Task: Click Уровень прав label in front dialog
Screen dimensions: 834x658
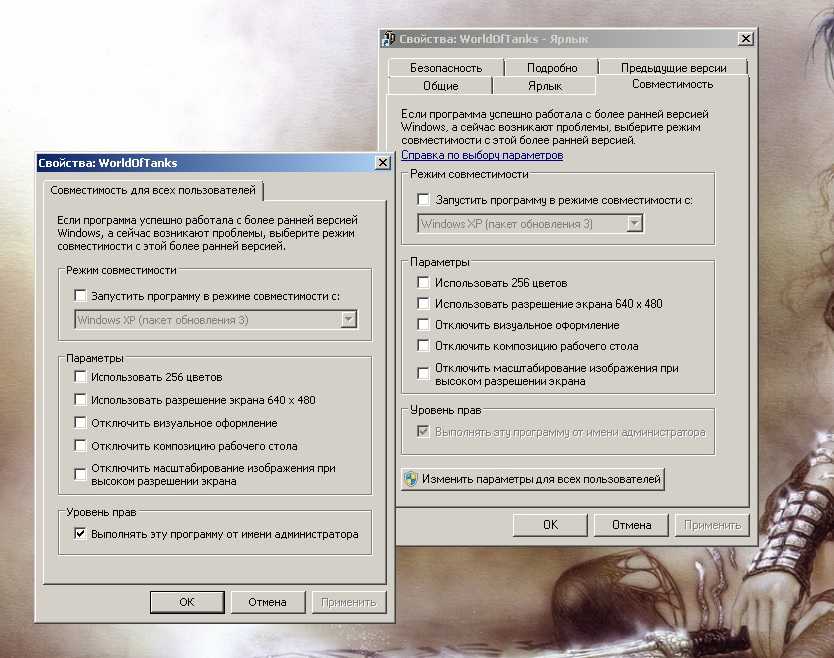Action: tap(101, 512)
